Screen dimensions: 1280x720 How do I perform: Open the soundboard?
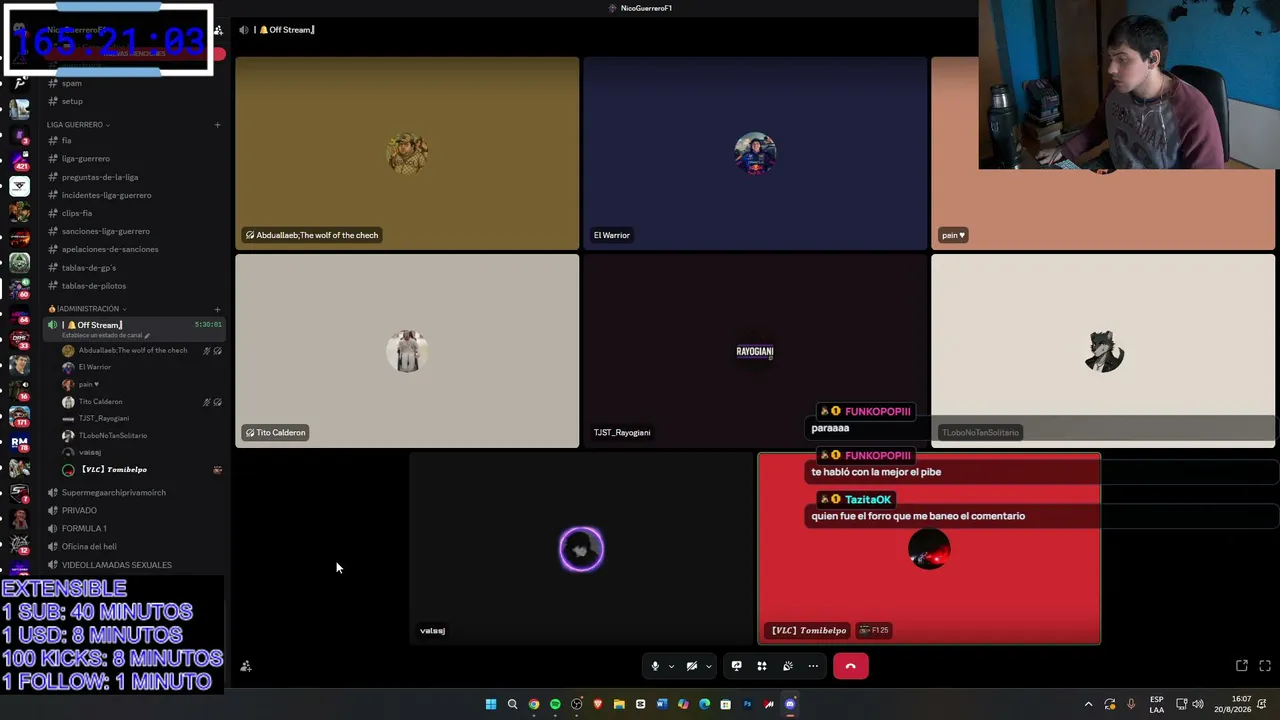(788, 666)
